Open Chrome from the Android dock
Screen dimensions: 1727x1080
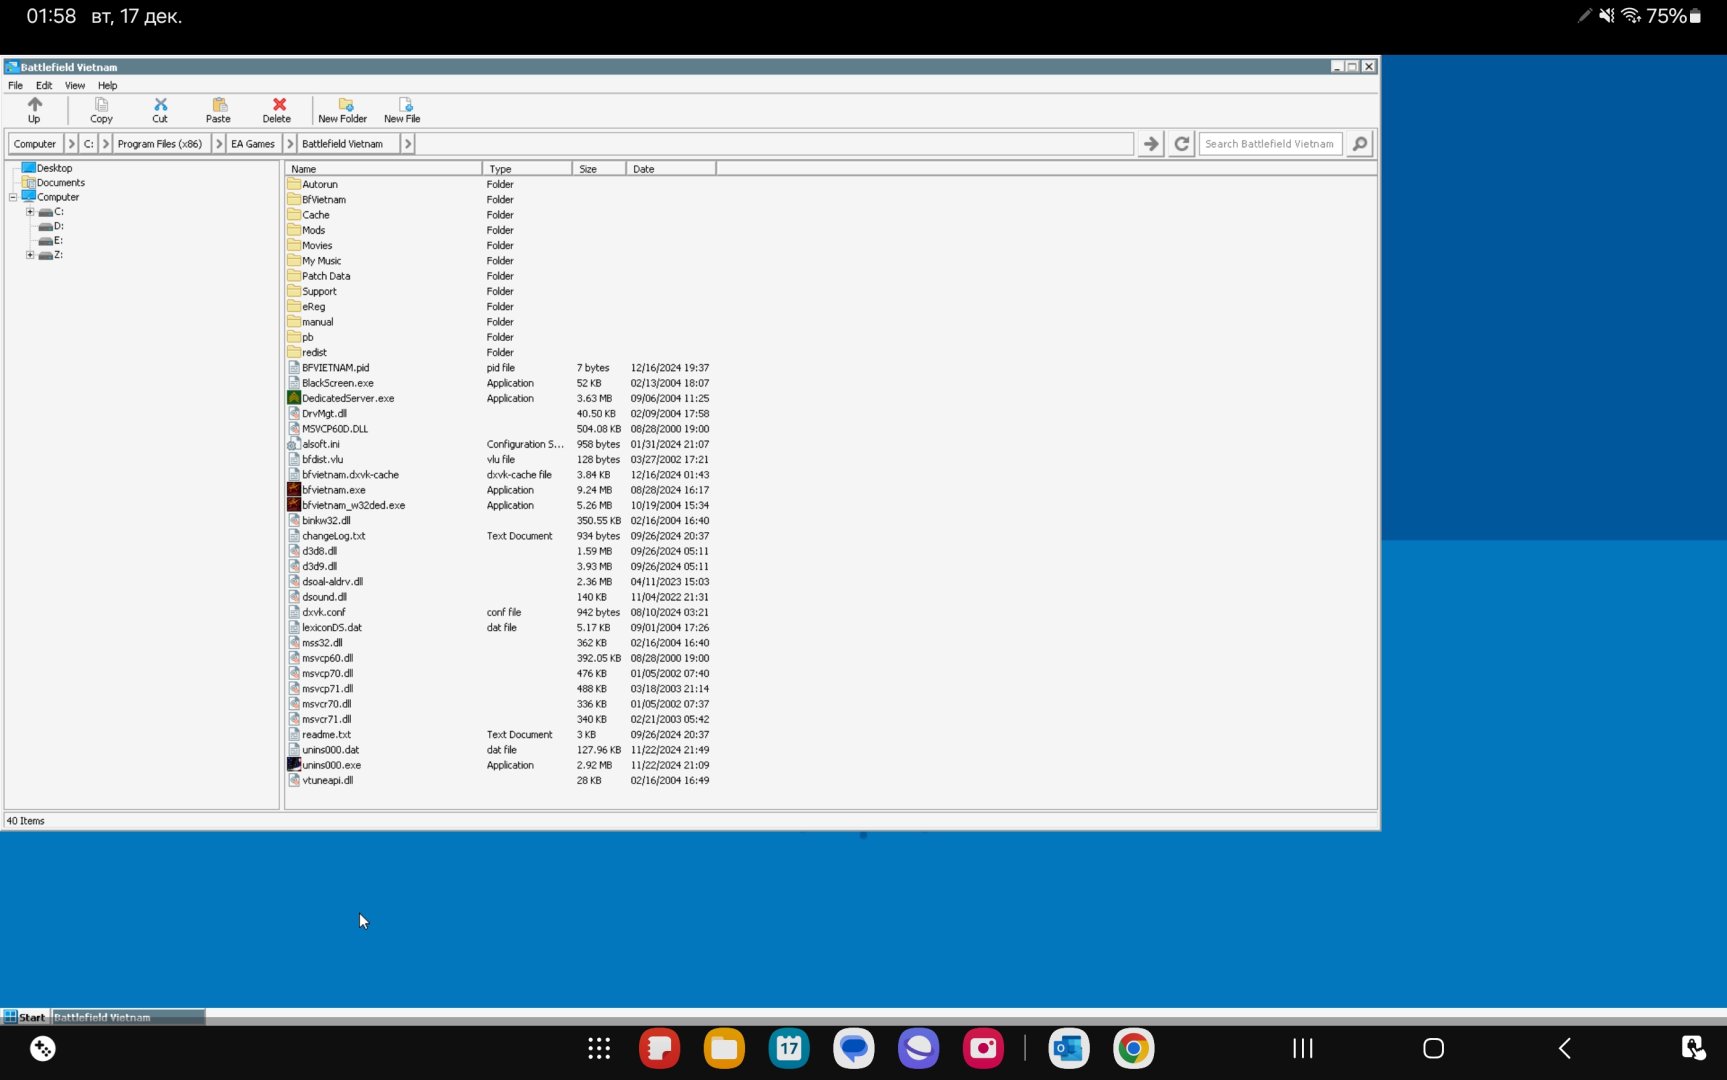(1133, 1048)
